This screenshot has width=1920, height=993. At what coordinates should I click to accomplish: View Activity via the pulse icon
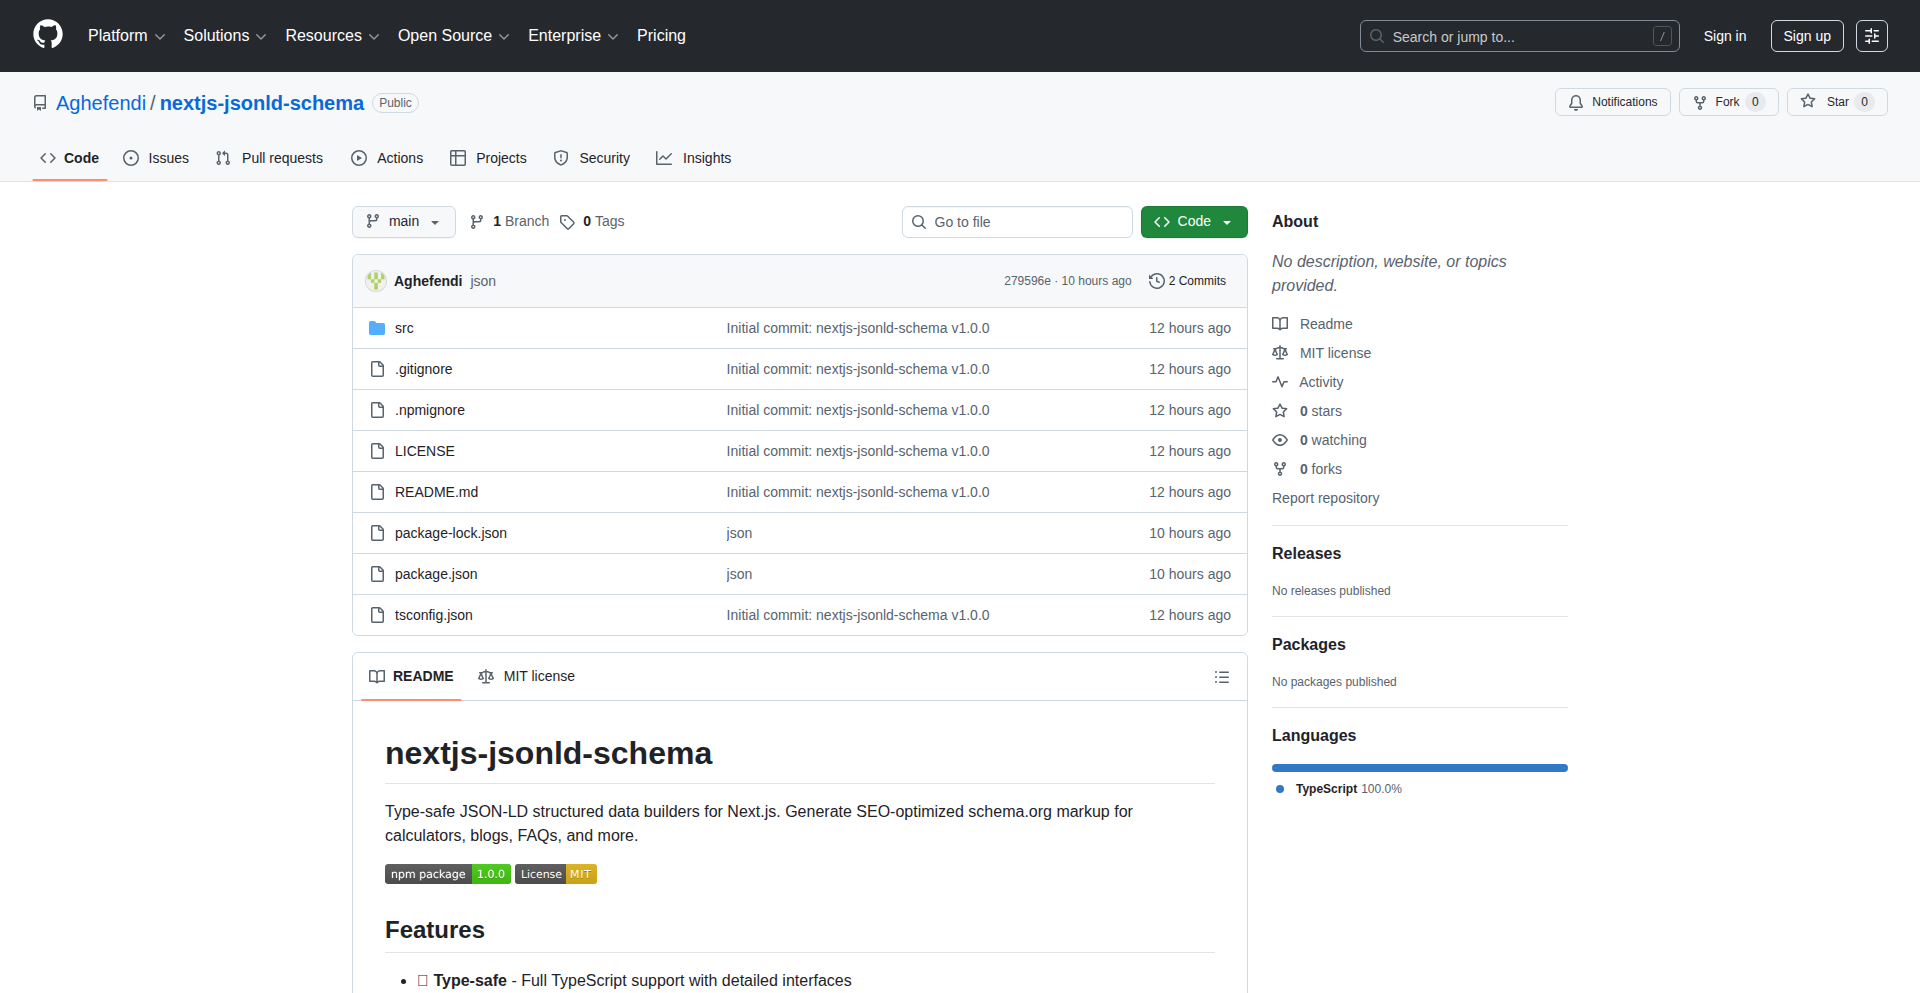tap(1281, 382)
